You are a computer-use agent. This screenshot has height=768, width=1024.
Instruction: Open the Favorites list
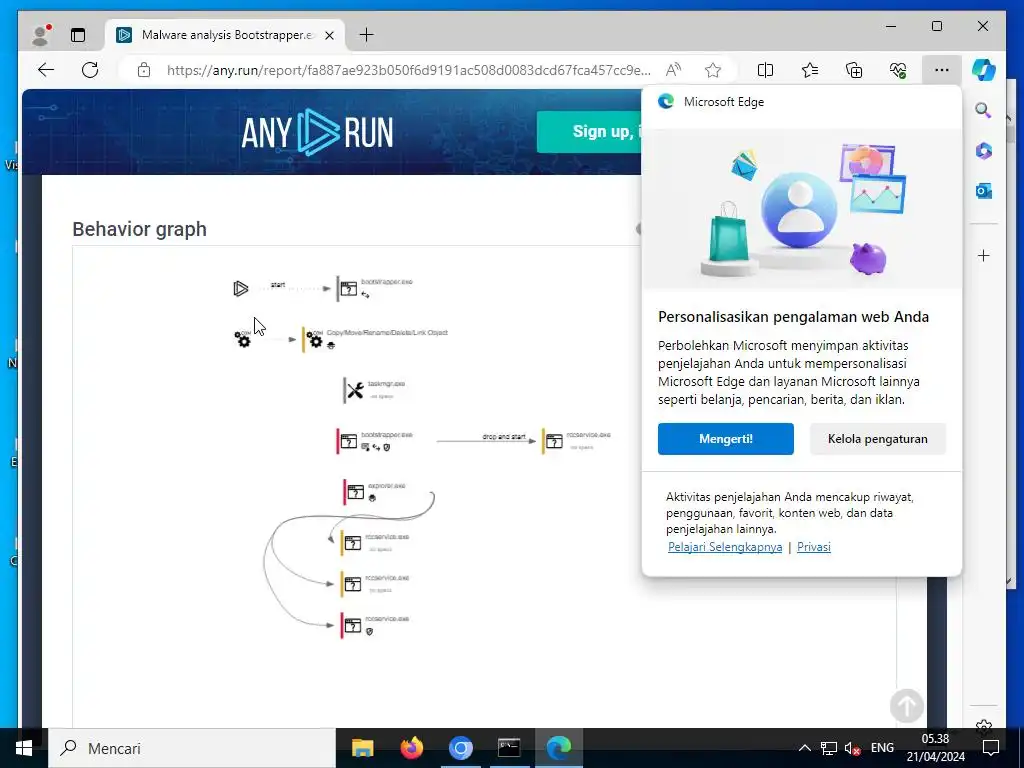tap(810, 70)
